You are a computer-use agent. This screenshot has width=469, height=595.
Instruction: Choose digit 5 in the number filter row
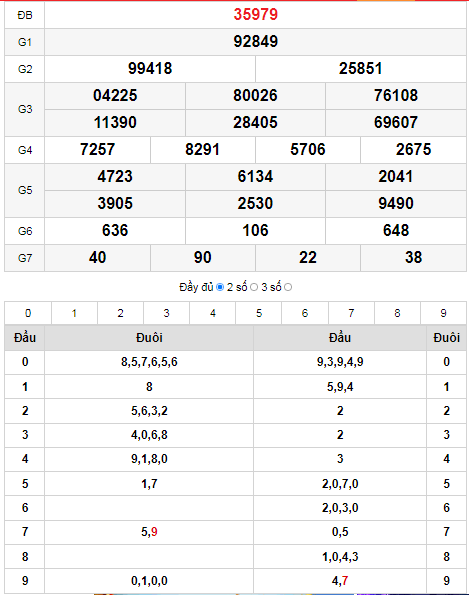point(258,313)
